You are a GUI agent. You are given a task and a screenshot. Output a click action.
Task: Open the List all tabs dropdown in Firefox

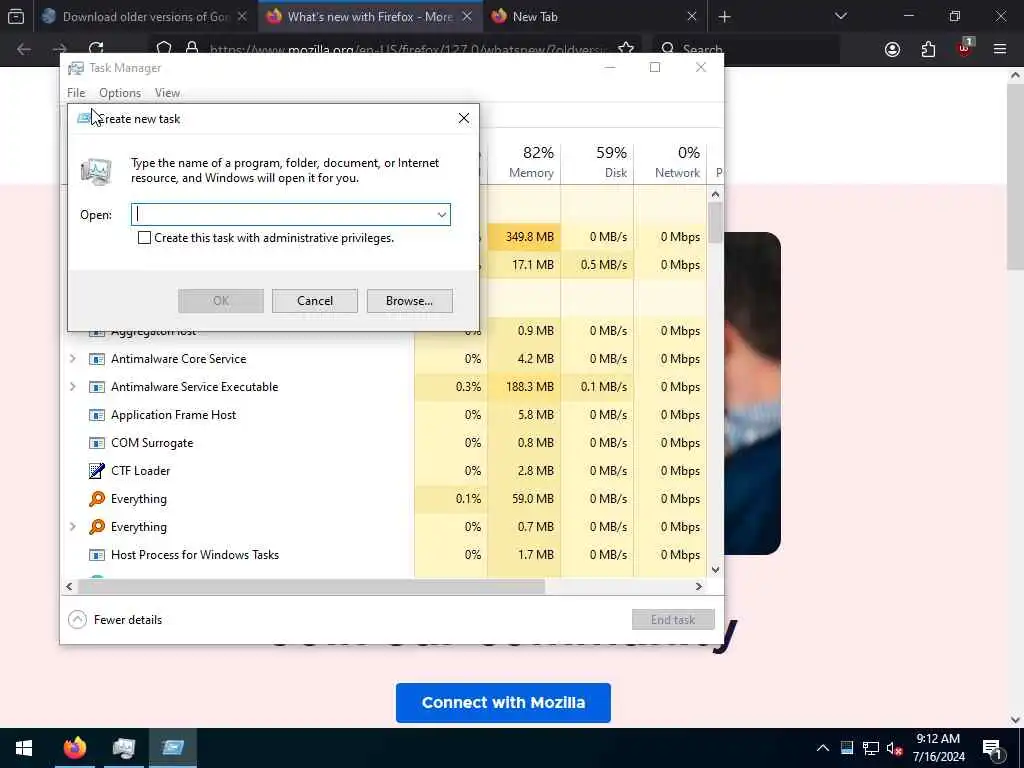coord(840,16)
